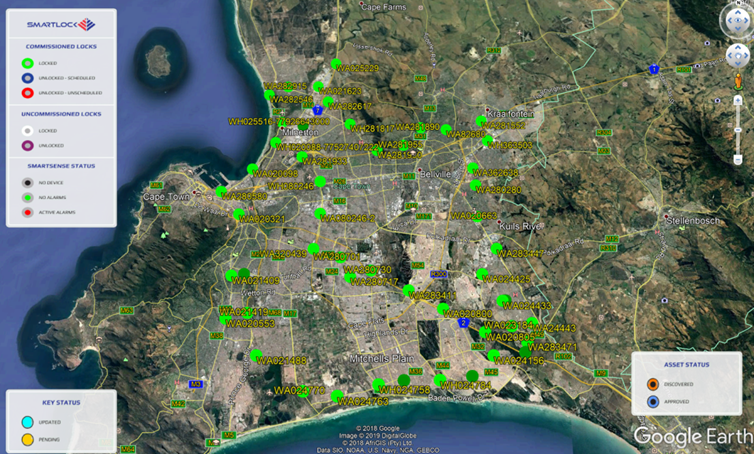Click the SmartLock logo

tap(61, 24)
